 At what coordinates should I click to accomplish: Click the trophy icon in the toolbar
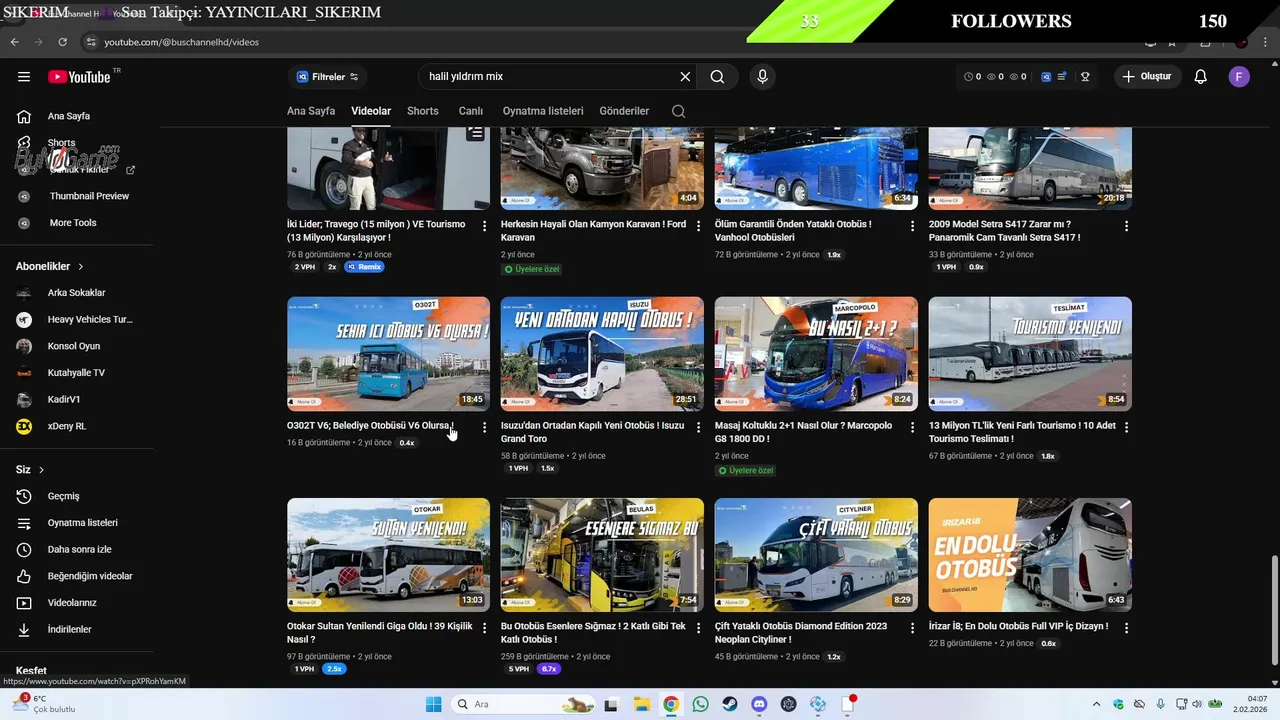pos(1085,76)
